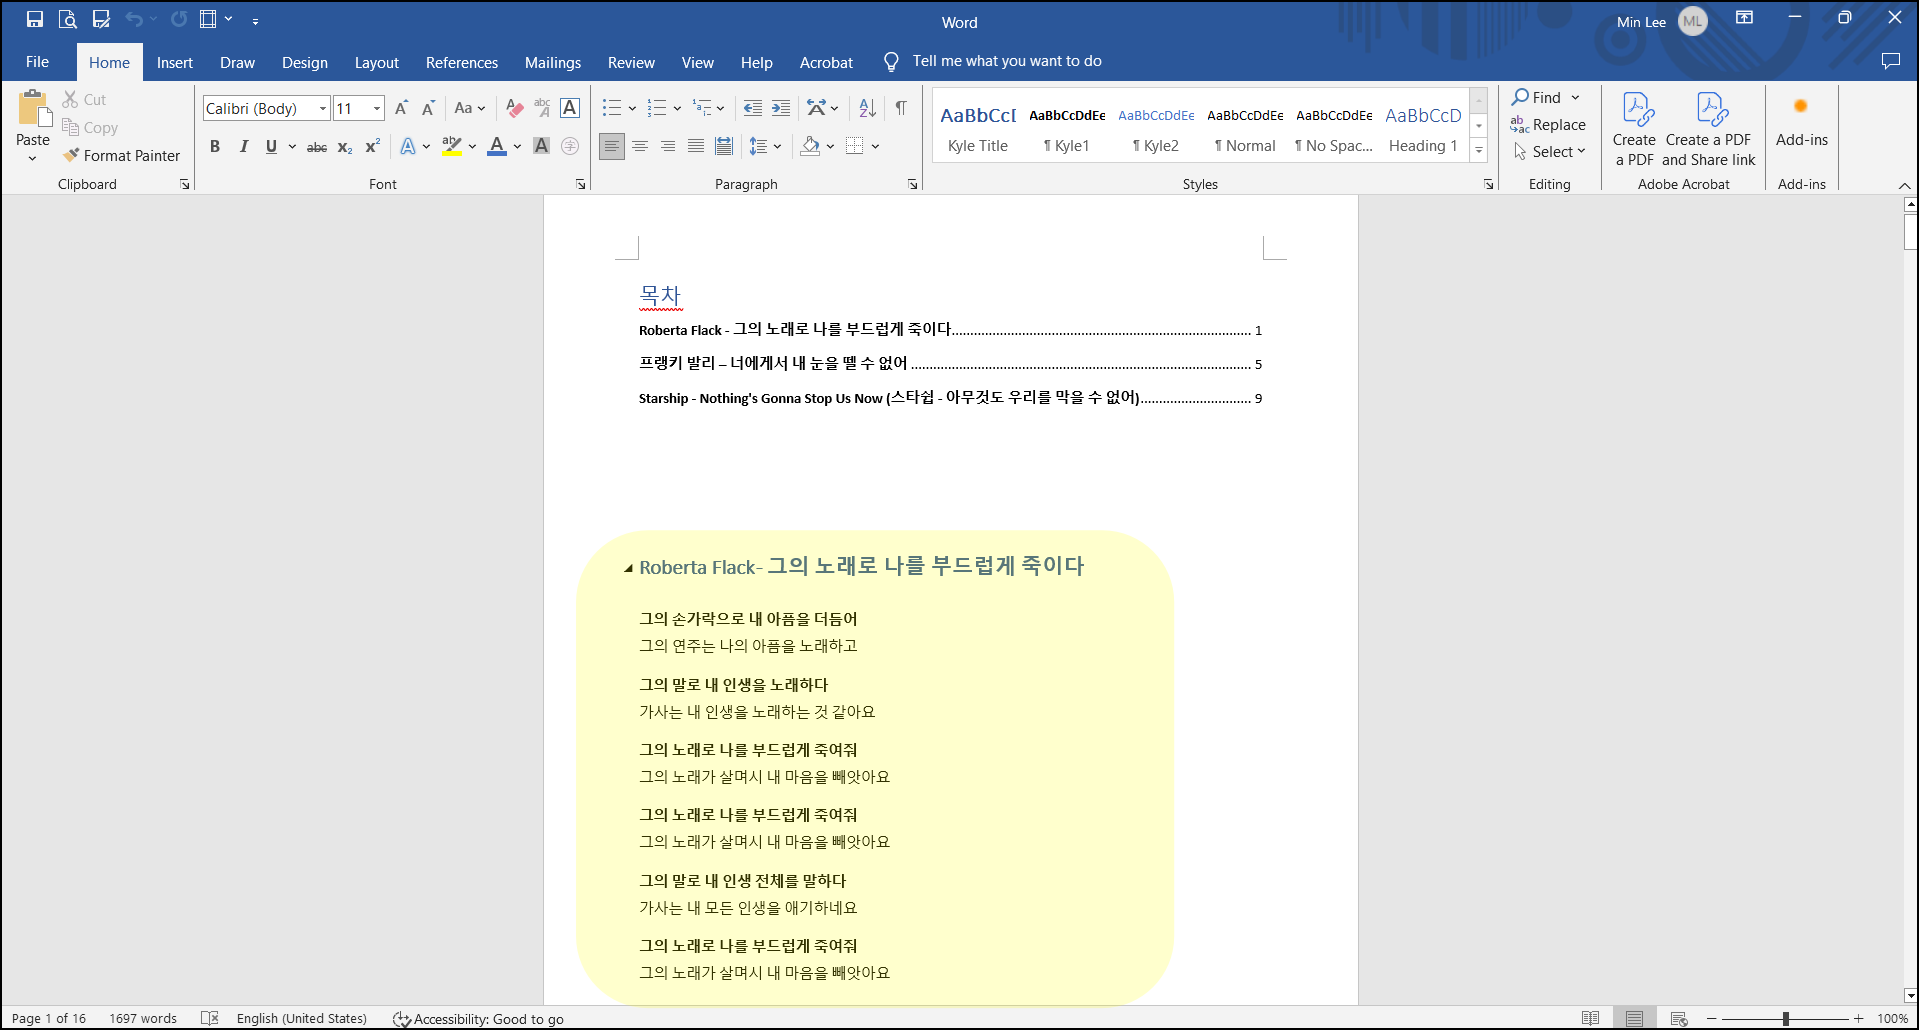Toggle Show/Hide paragraph marks
Image resolution: width=1919 pixels, height=1030 pixels.
tap(901, 108)
